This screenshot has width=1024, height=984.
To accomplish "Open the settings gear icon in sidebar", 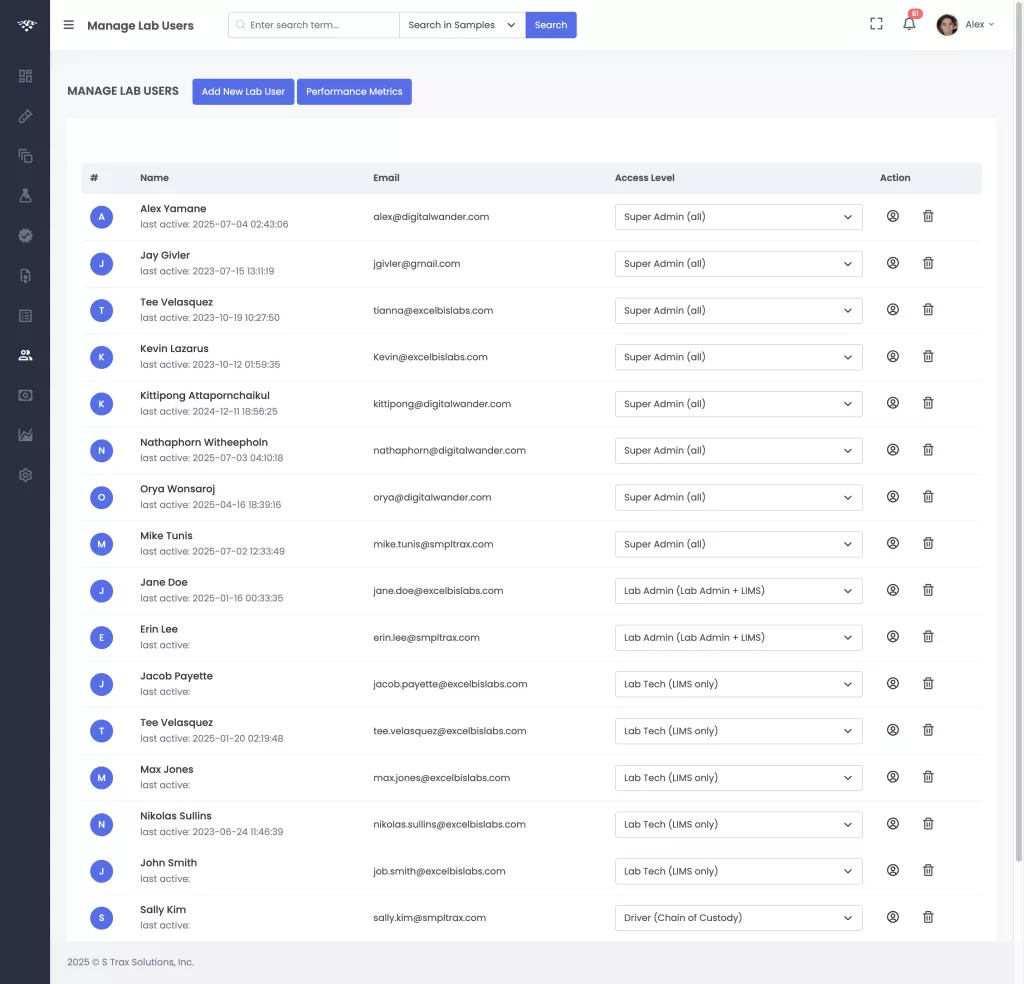I will (25, 475).
